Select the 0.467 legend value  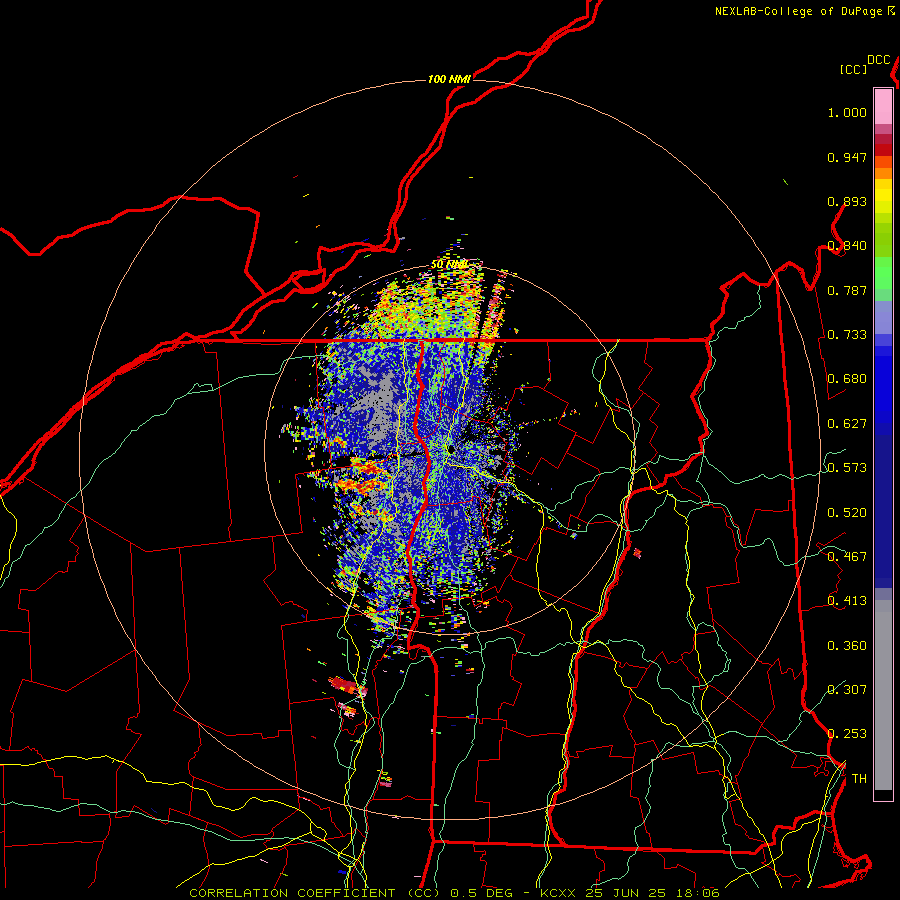[847, 557]
